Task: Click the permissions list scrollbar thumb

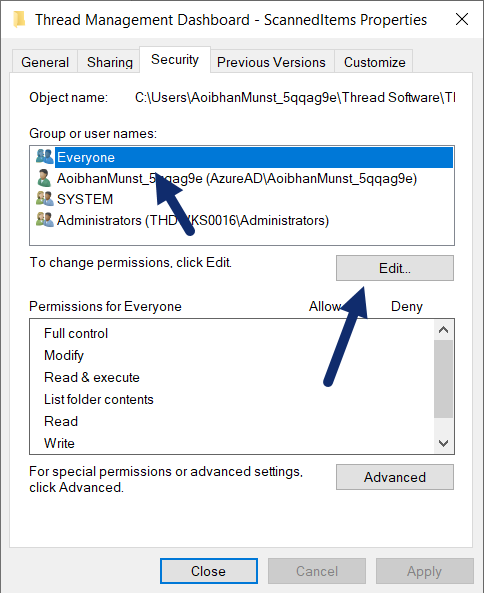Action: pyautogui.click(x=444, y=379)
